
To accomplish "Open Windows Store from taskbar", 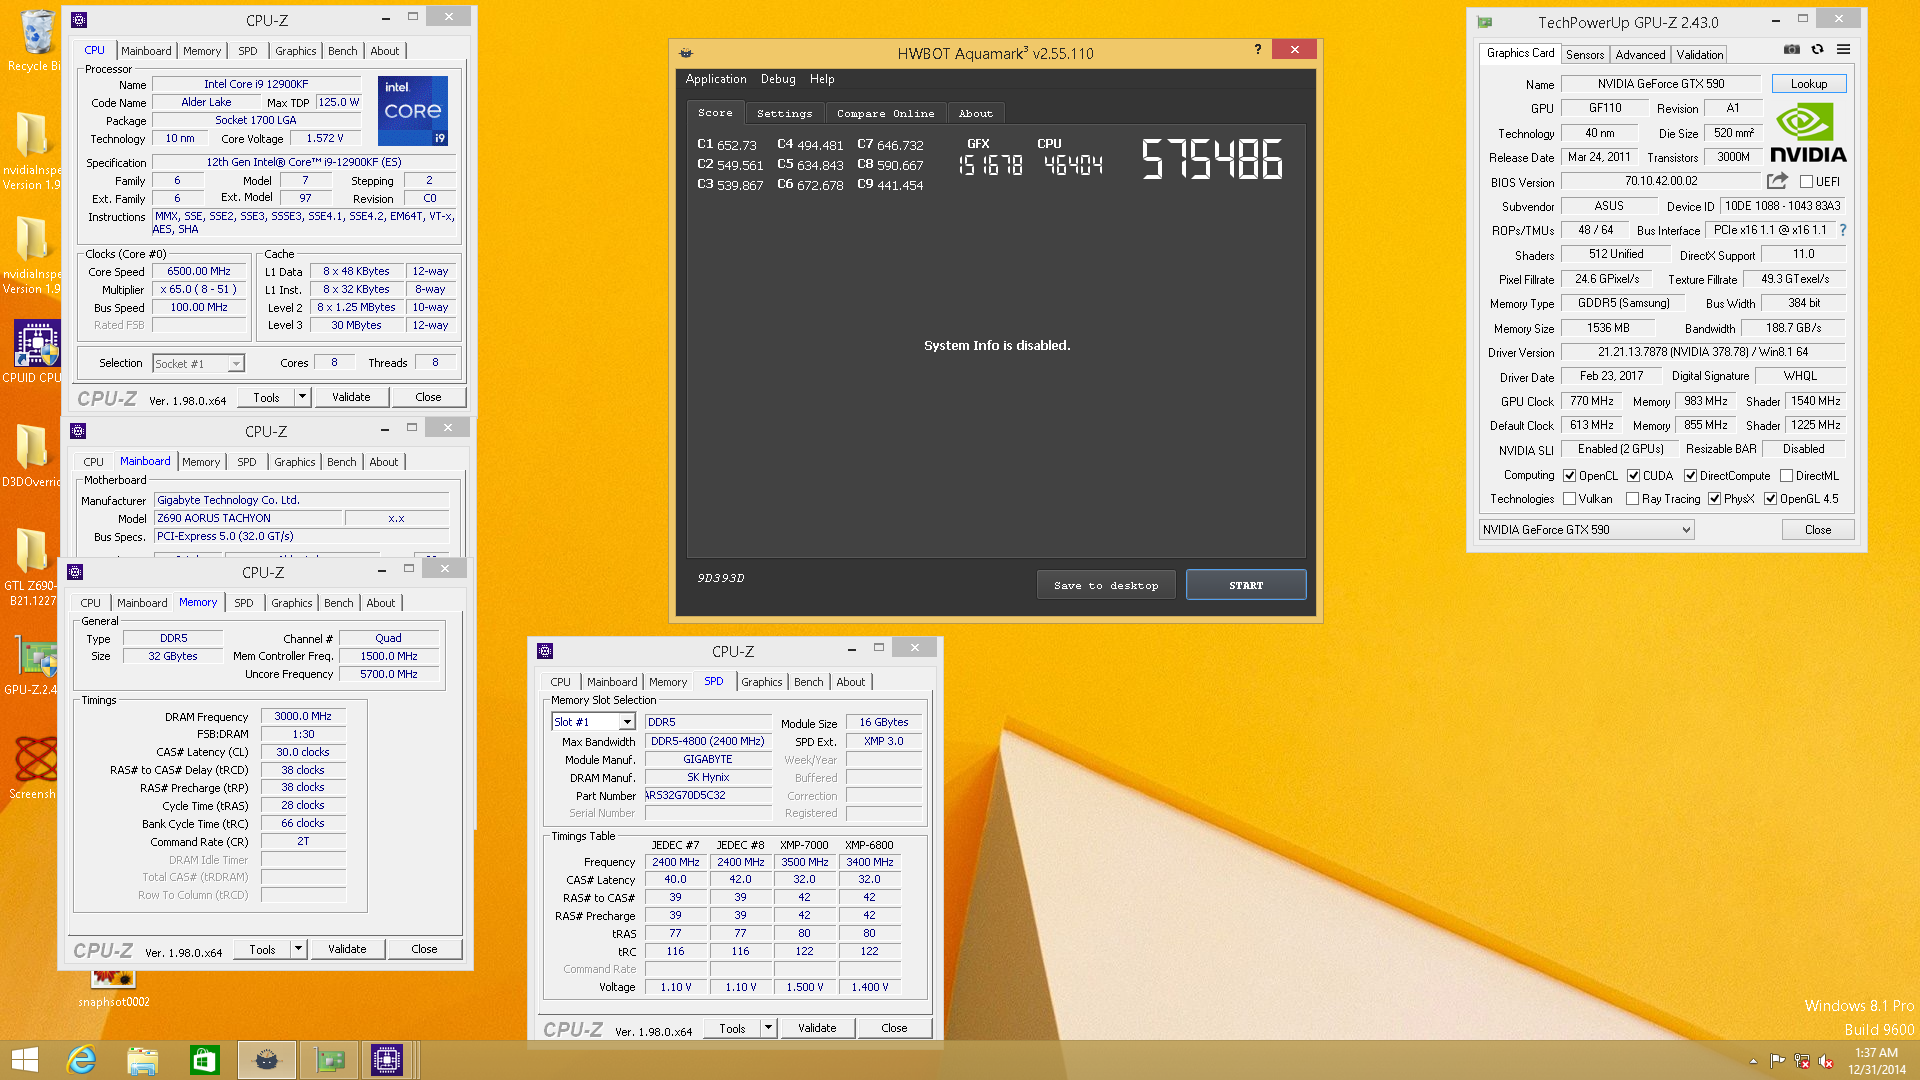I will [205, 1060].
